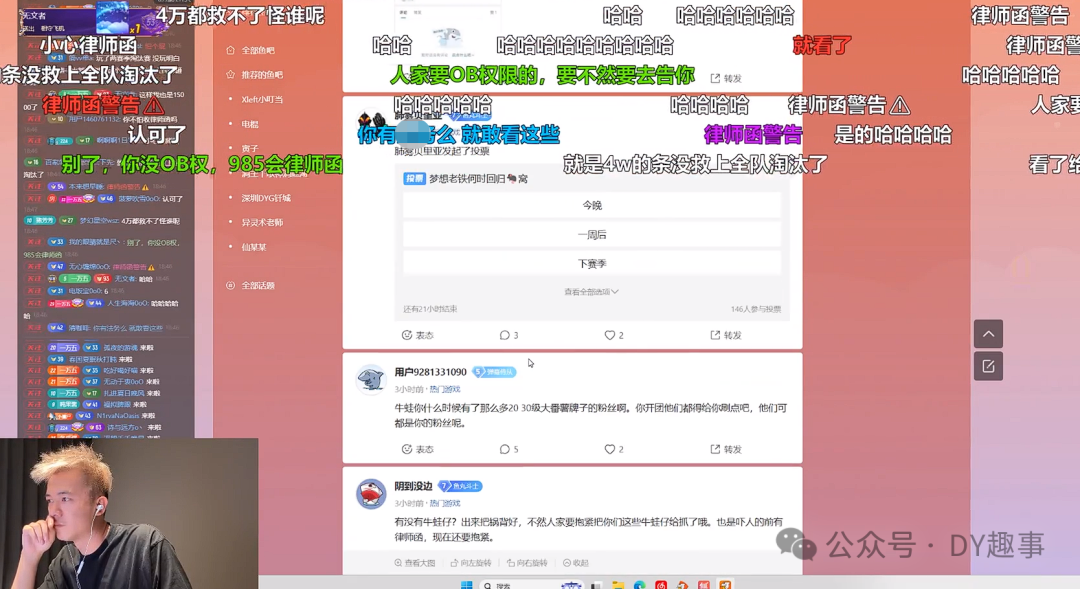Select 贾子 in the sidebar list
This screenshot has height=589, width=1080.
pos(249,149)
